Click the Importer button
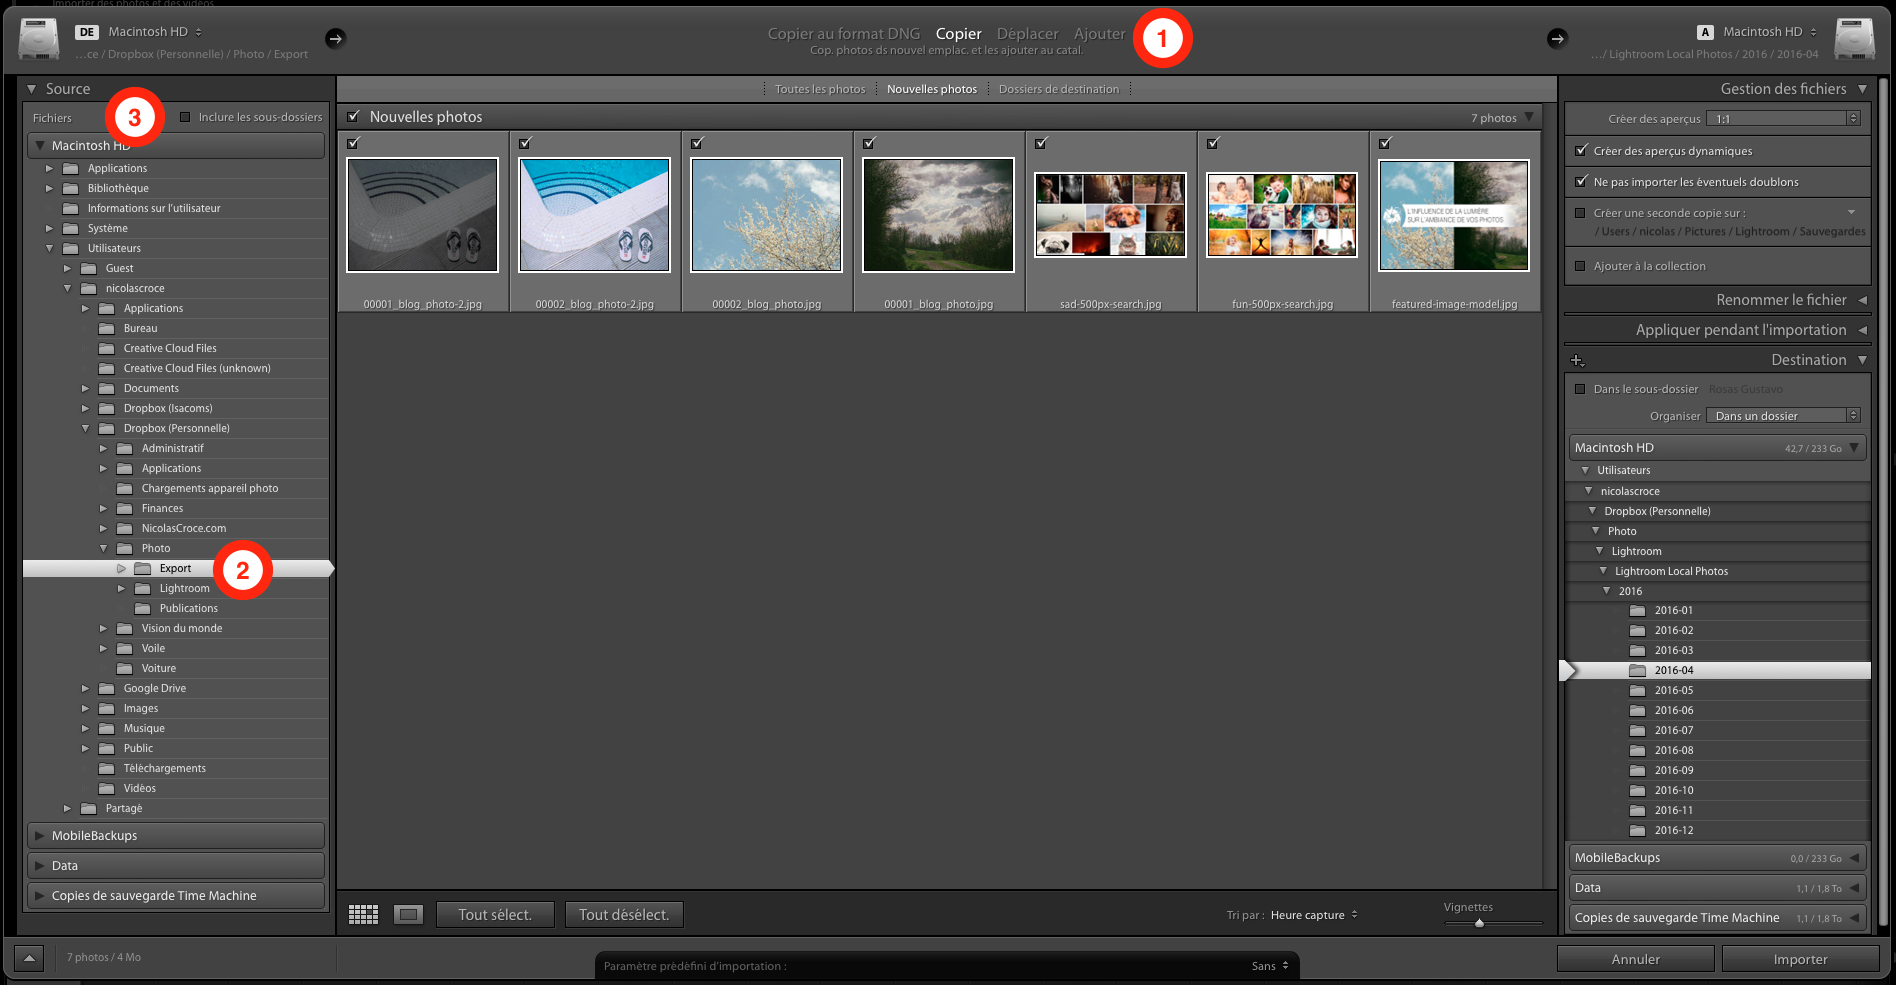Viewport: 1896px width, 985px height. click(x=1801, y=958)
